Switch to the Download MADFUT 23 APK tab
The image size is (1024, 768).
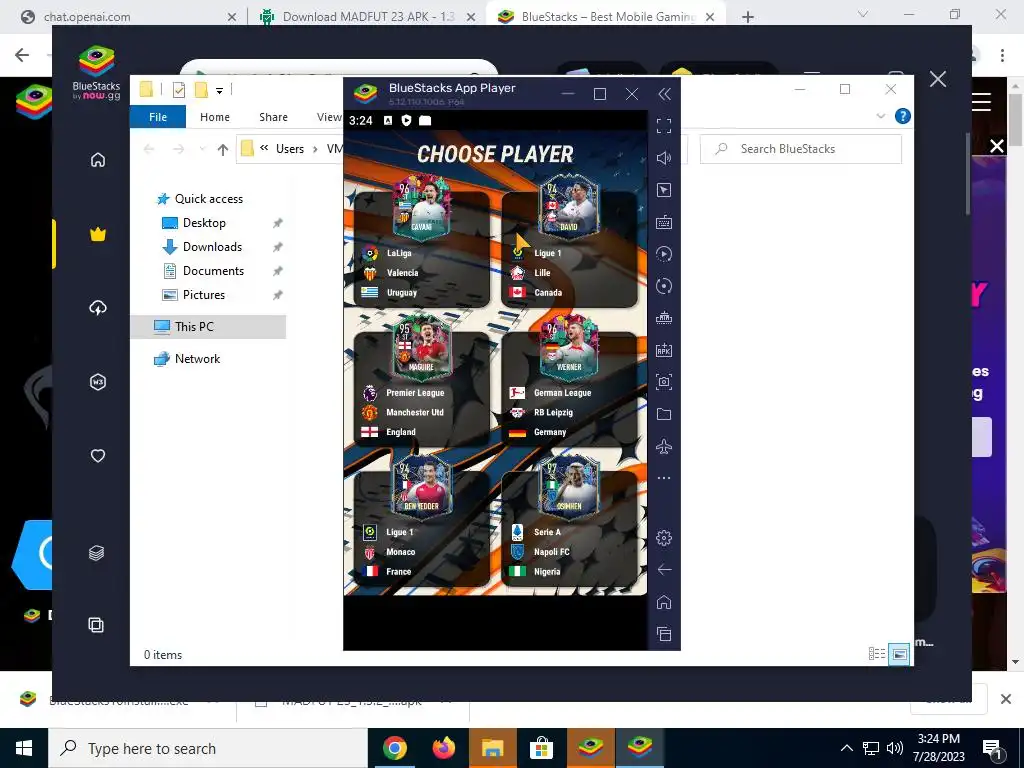[x=366, y=17]
